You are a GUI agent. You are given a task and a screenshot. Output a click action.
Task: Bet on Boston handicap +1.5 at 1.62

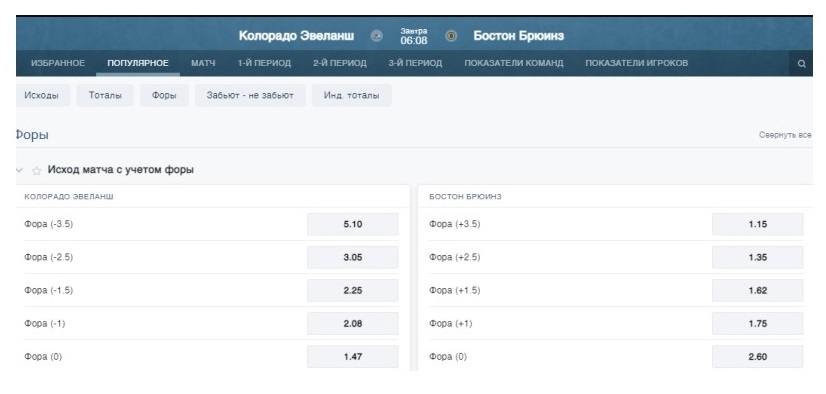(x=758, y=291)
